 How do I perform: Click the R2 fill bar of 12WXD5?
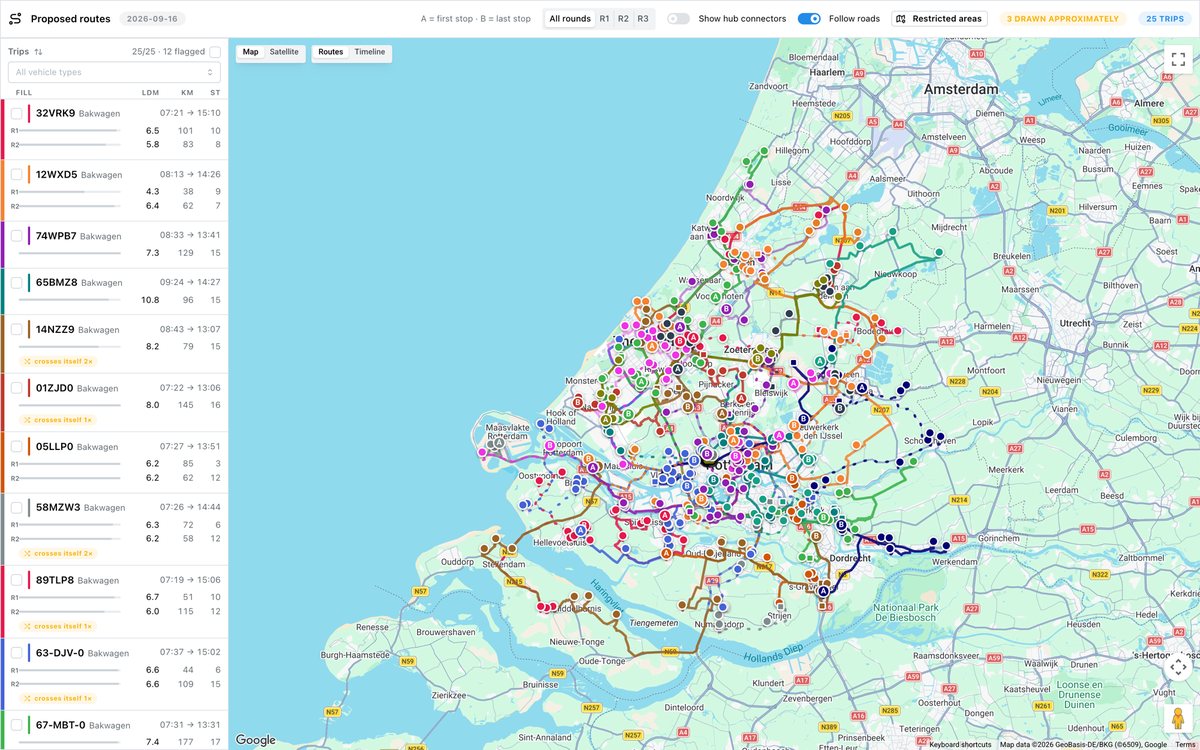(x=70, y=206)
